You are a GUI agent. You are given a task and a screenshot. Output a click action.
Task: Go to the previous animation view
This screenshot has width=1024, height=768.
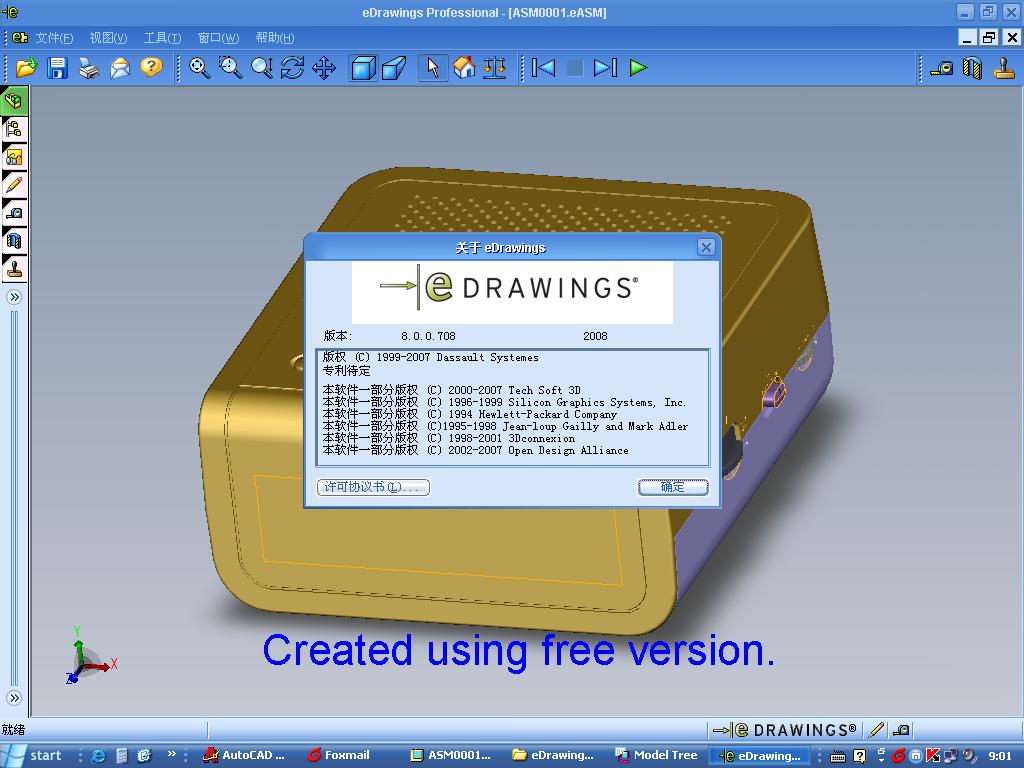(543, 68)
